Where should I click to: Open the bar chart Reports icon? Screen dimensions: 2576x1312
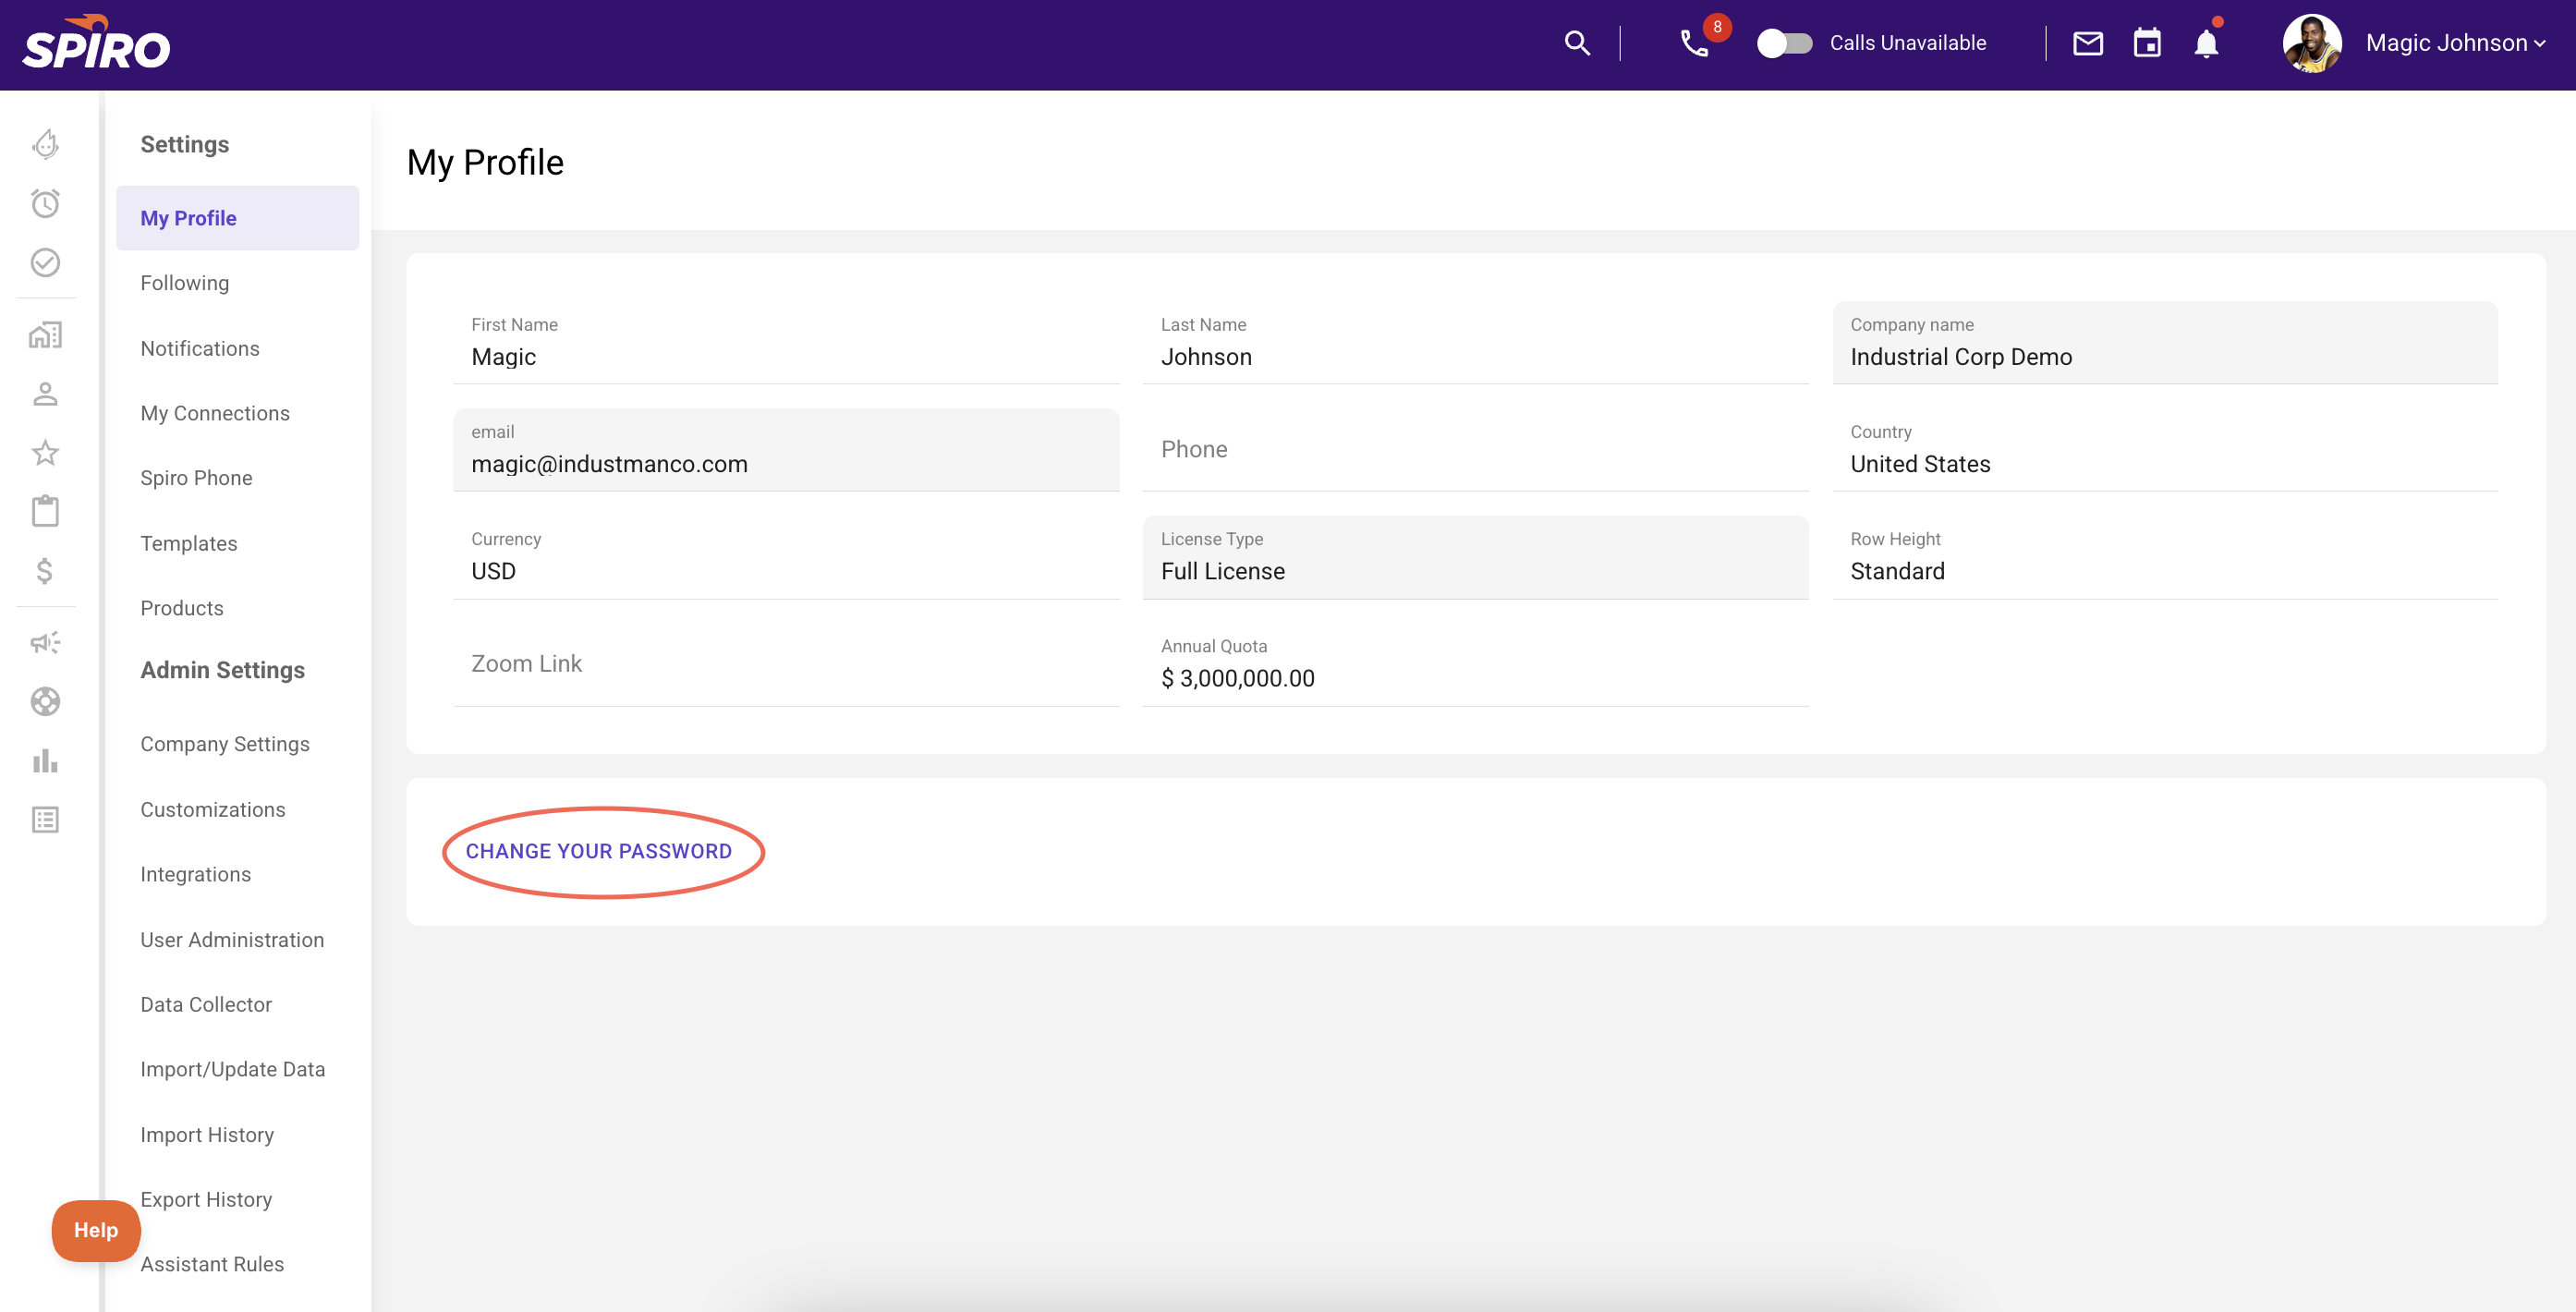pyautogui.click(x=45, y=761)
